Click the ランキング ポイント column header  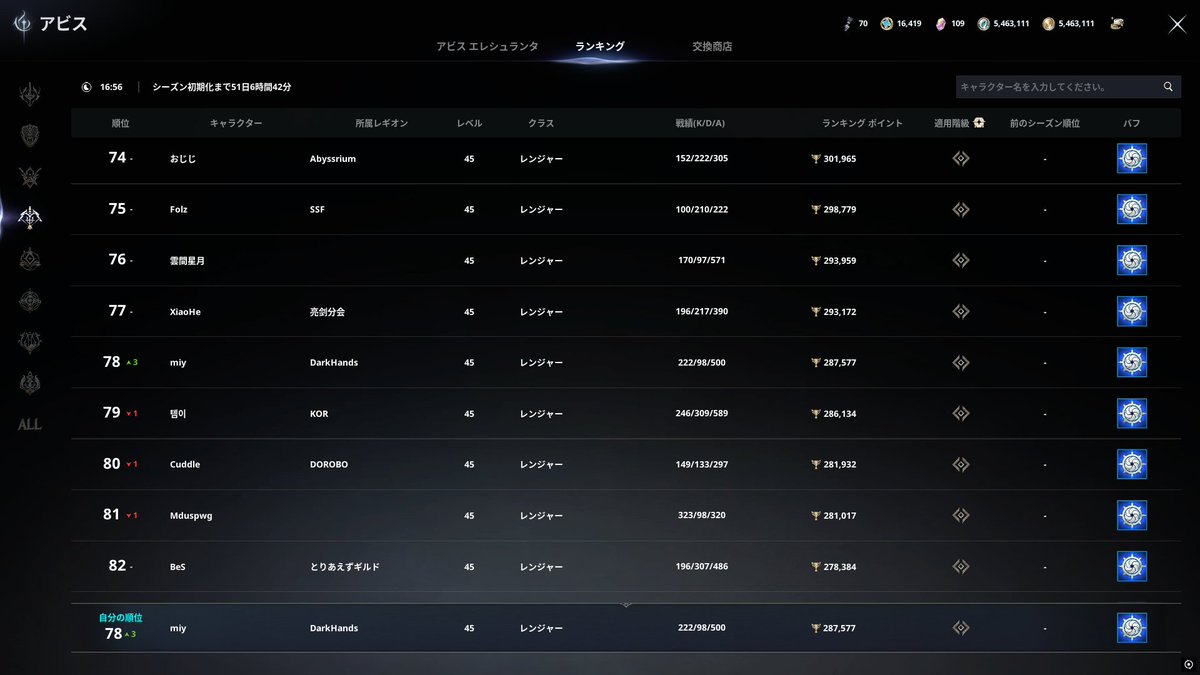pyautogui.click(x=862, y=123)
